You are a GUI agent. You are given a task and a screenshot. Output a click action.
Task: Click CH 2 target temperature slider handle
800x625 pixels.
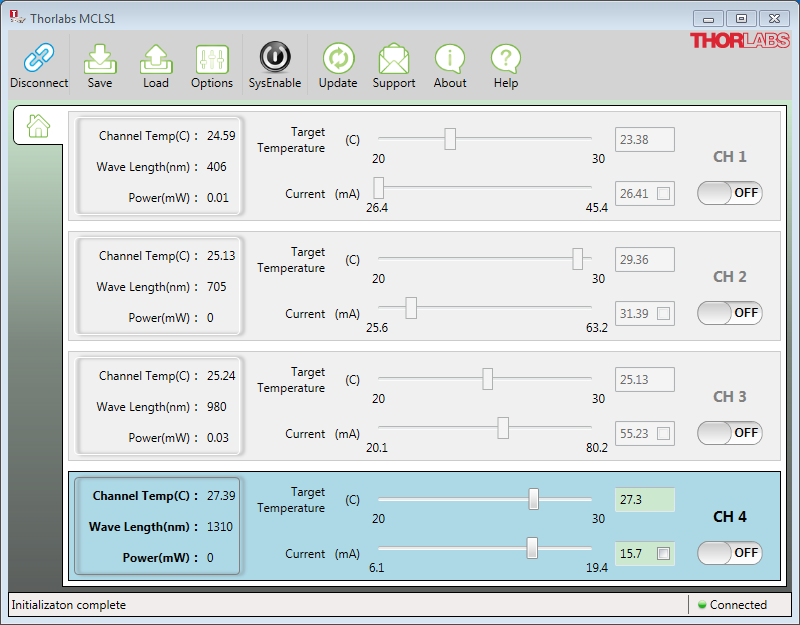point(577,259)
